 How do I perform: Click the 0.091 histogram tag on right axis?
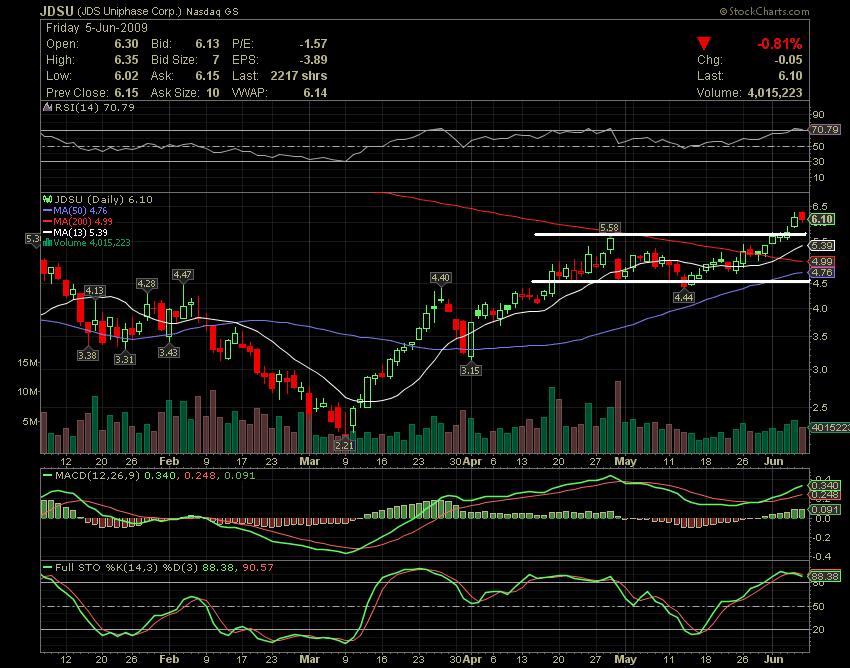click(x=825, y=510)
